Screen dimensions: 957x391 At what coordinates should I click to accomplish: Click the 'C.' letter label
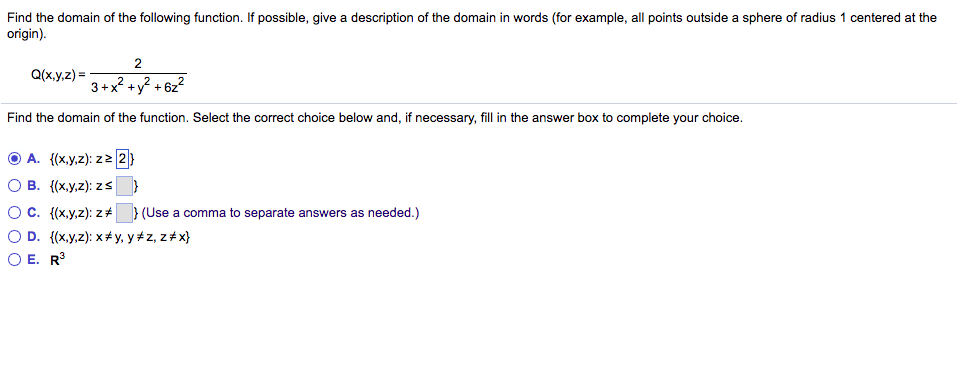coord(34,213)
